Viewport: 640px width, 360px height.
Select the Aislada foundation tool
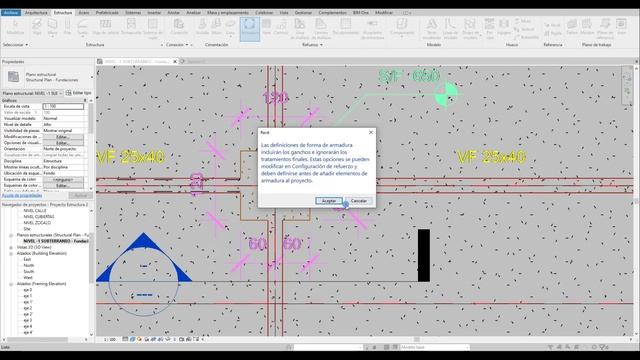[x=202, y=27]
